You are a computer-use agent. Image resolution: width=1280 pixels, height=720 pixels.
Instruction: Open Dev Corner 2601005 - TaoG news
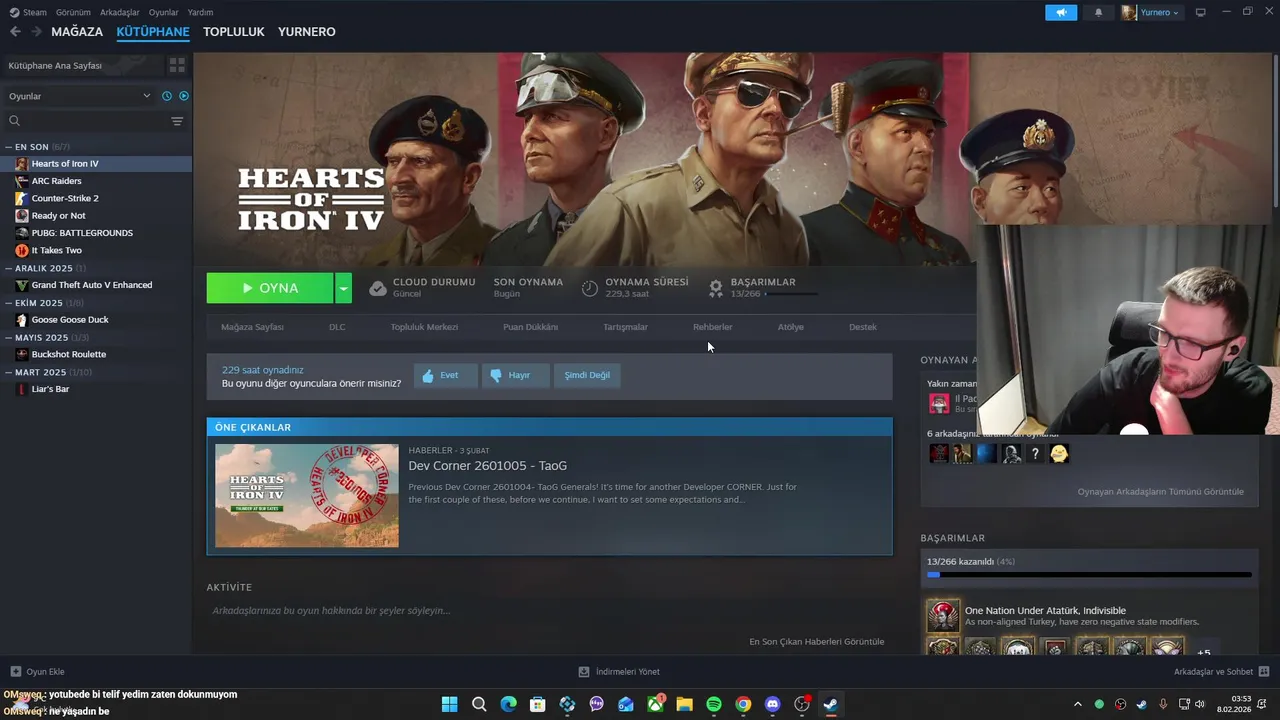487,466
